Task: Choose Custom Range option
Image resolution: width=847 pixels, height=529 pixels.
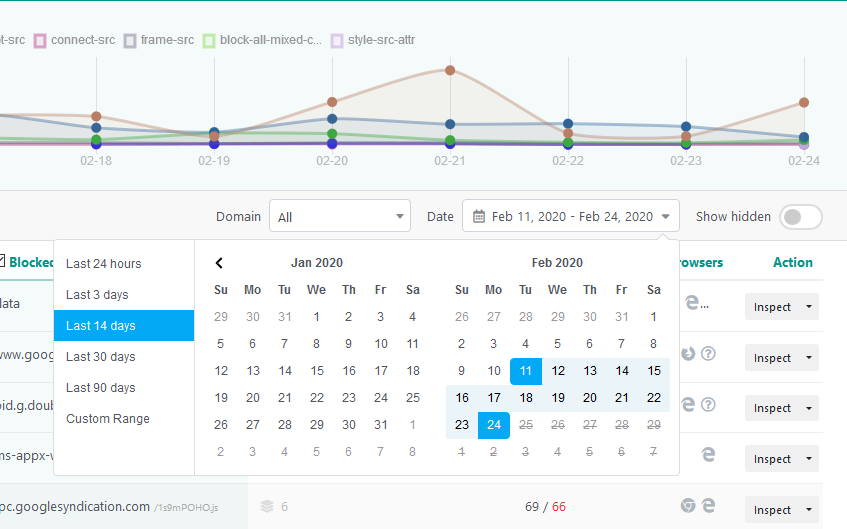Action: click(x=107, y=419)
